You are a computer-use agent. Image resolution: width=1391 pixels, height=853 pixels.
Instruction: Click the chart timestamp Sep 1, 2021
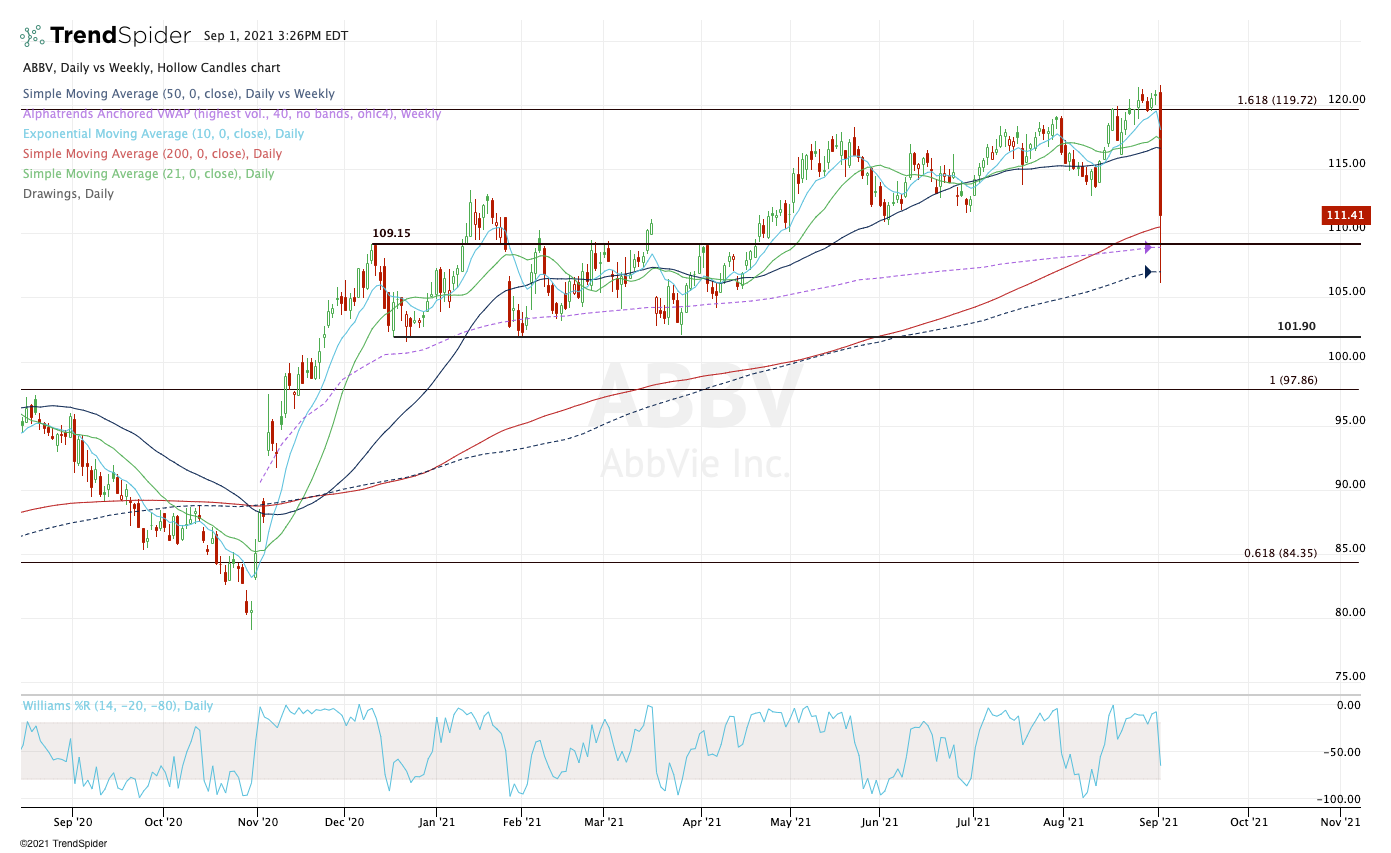[x=275, y=36]
